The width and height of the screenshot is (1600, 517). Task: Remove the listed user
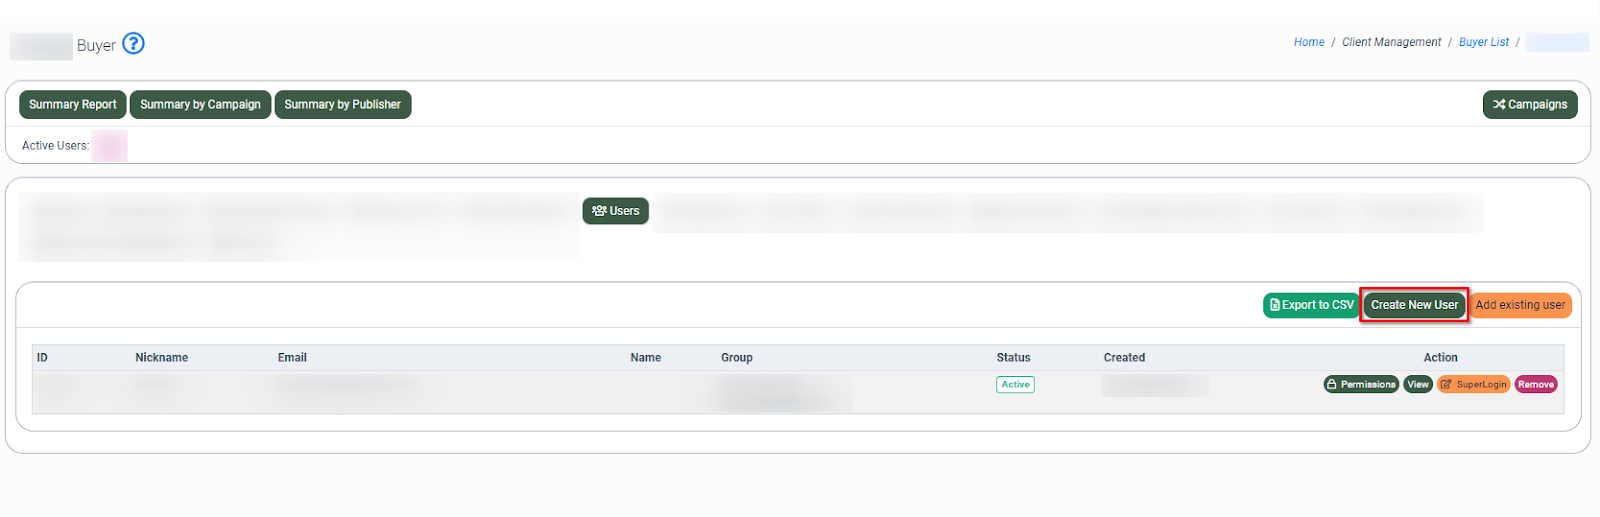click(1535, 385)
